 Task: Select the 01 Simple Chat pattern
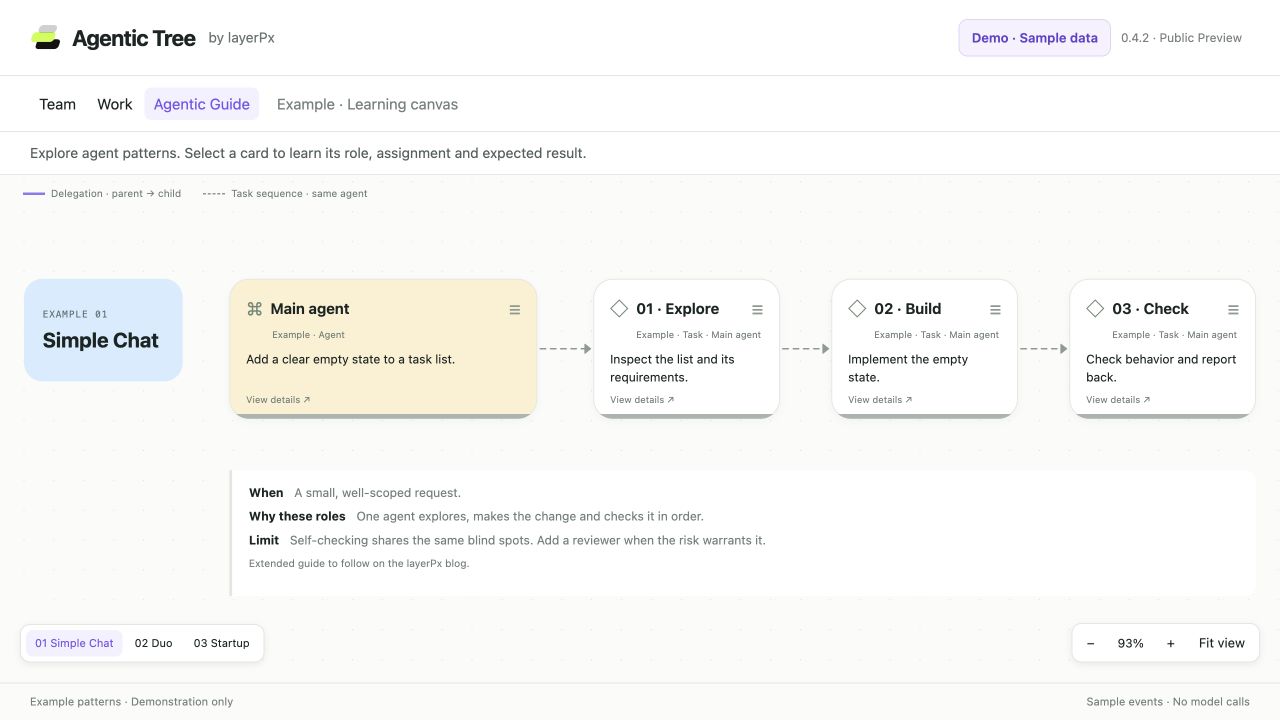point(74,643)
